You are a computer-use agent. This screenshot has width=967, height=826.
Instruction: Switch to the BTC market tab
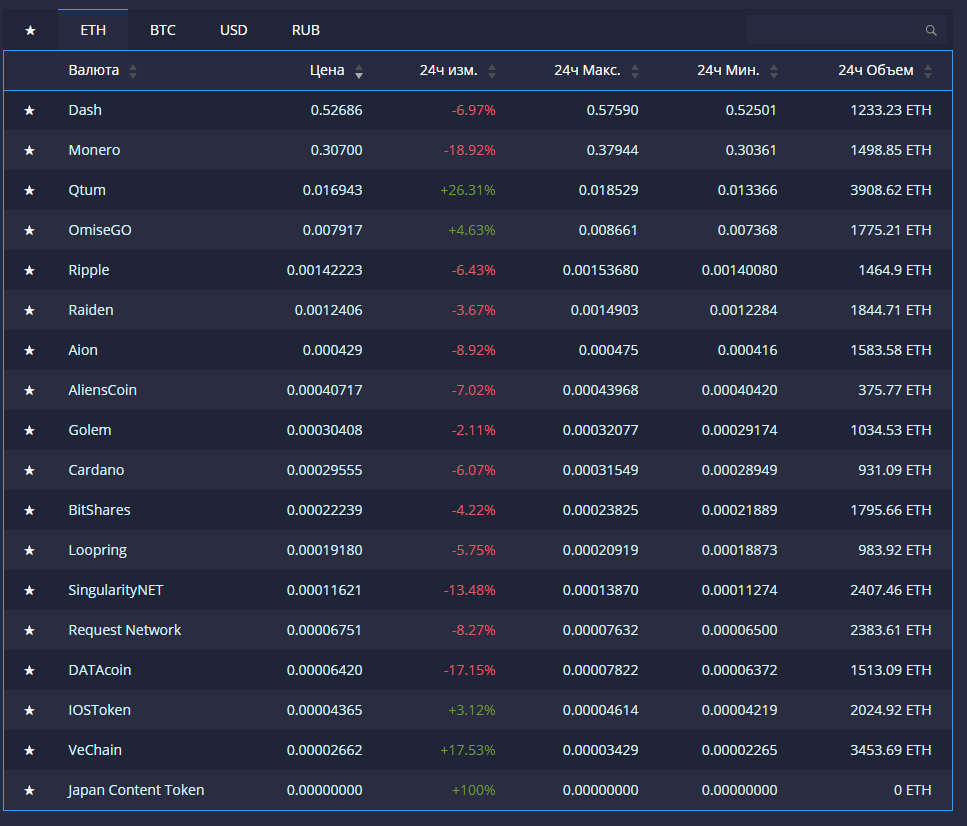click(x=163, y=30)
